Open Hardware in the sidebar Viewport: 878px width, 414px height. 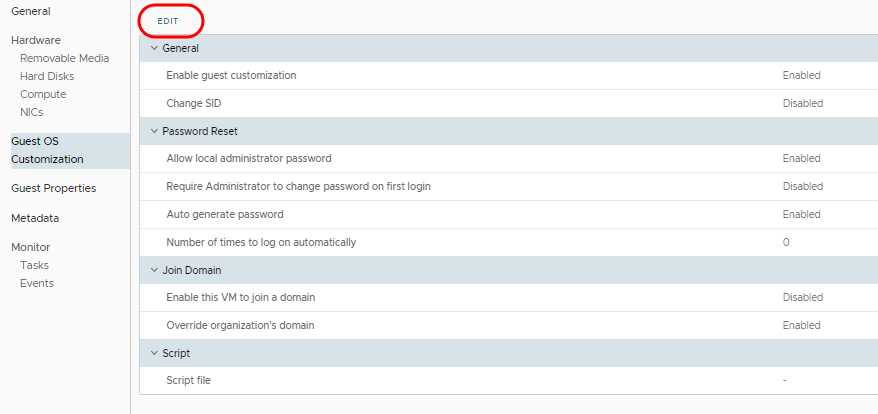pos(36,40)
